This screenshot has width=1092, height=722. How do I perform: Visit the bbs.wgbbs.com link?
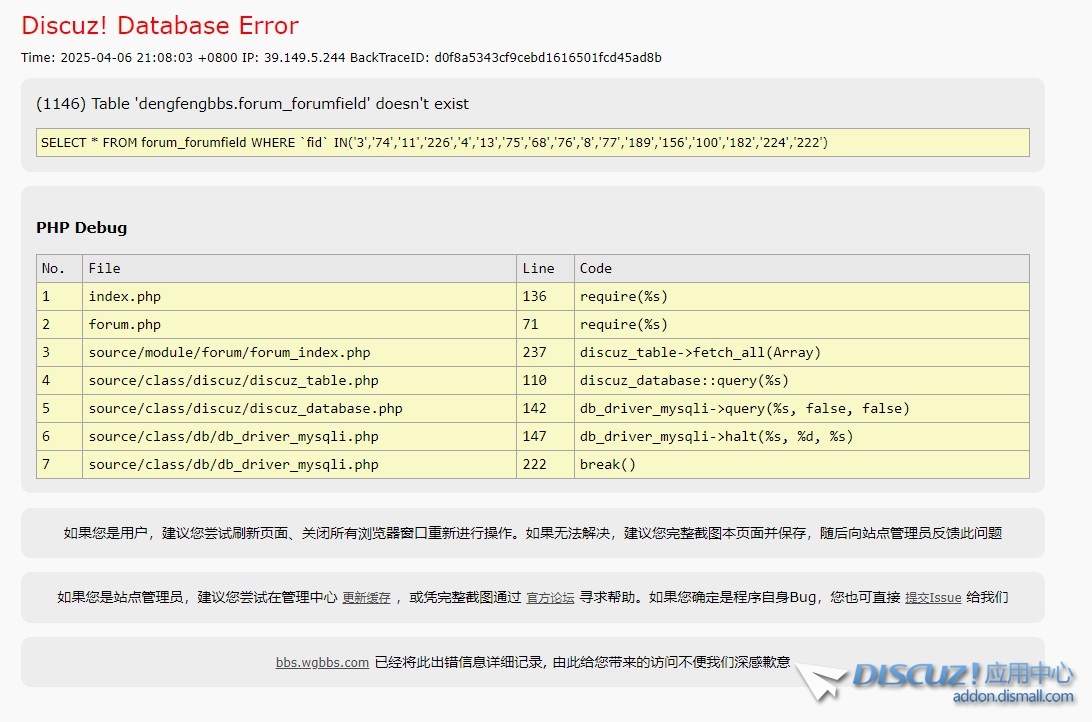[322, 662]
